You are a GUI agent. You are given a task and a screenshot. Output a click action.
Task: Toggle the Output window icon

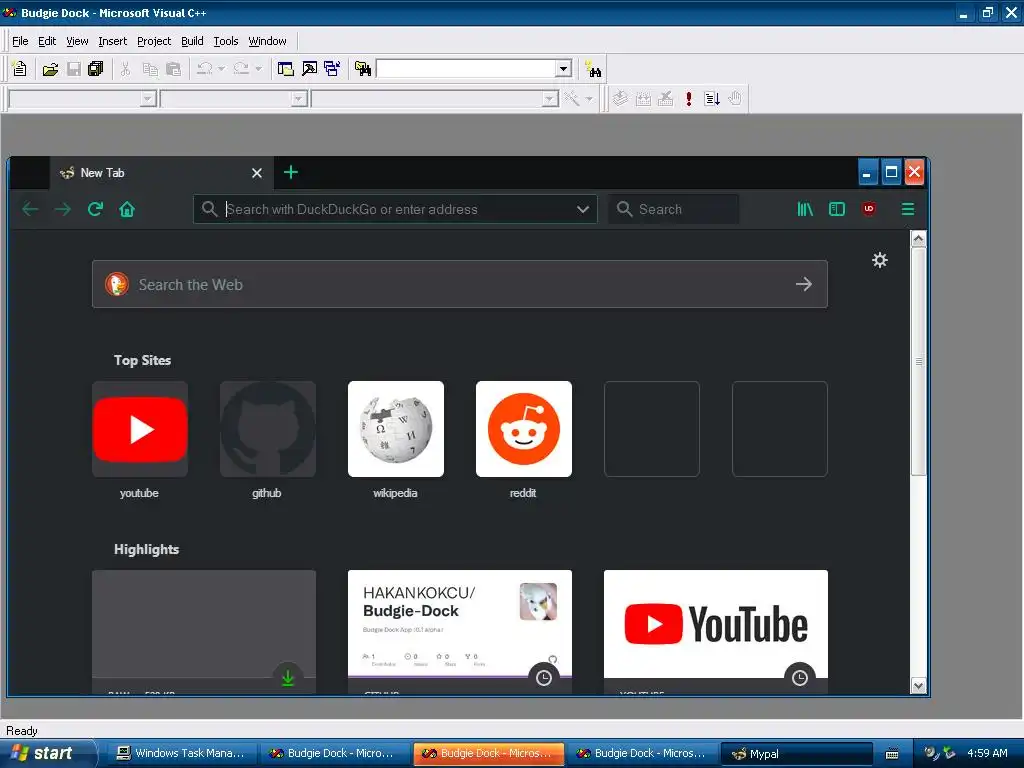pyautogui.click(x=310, y=69)
